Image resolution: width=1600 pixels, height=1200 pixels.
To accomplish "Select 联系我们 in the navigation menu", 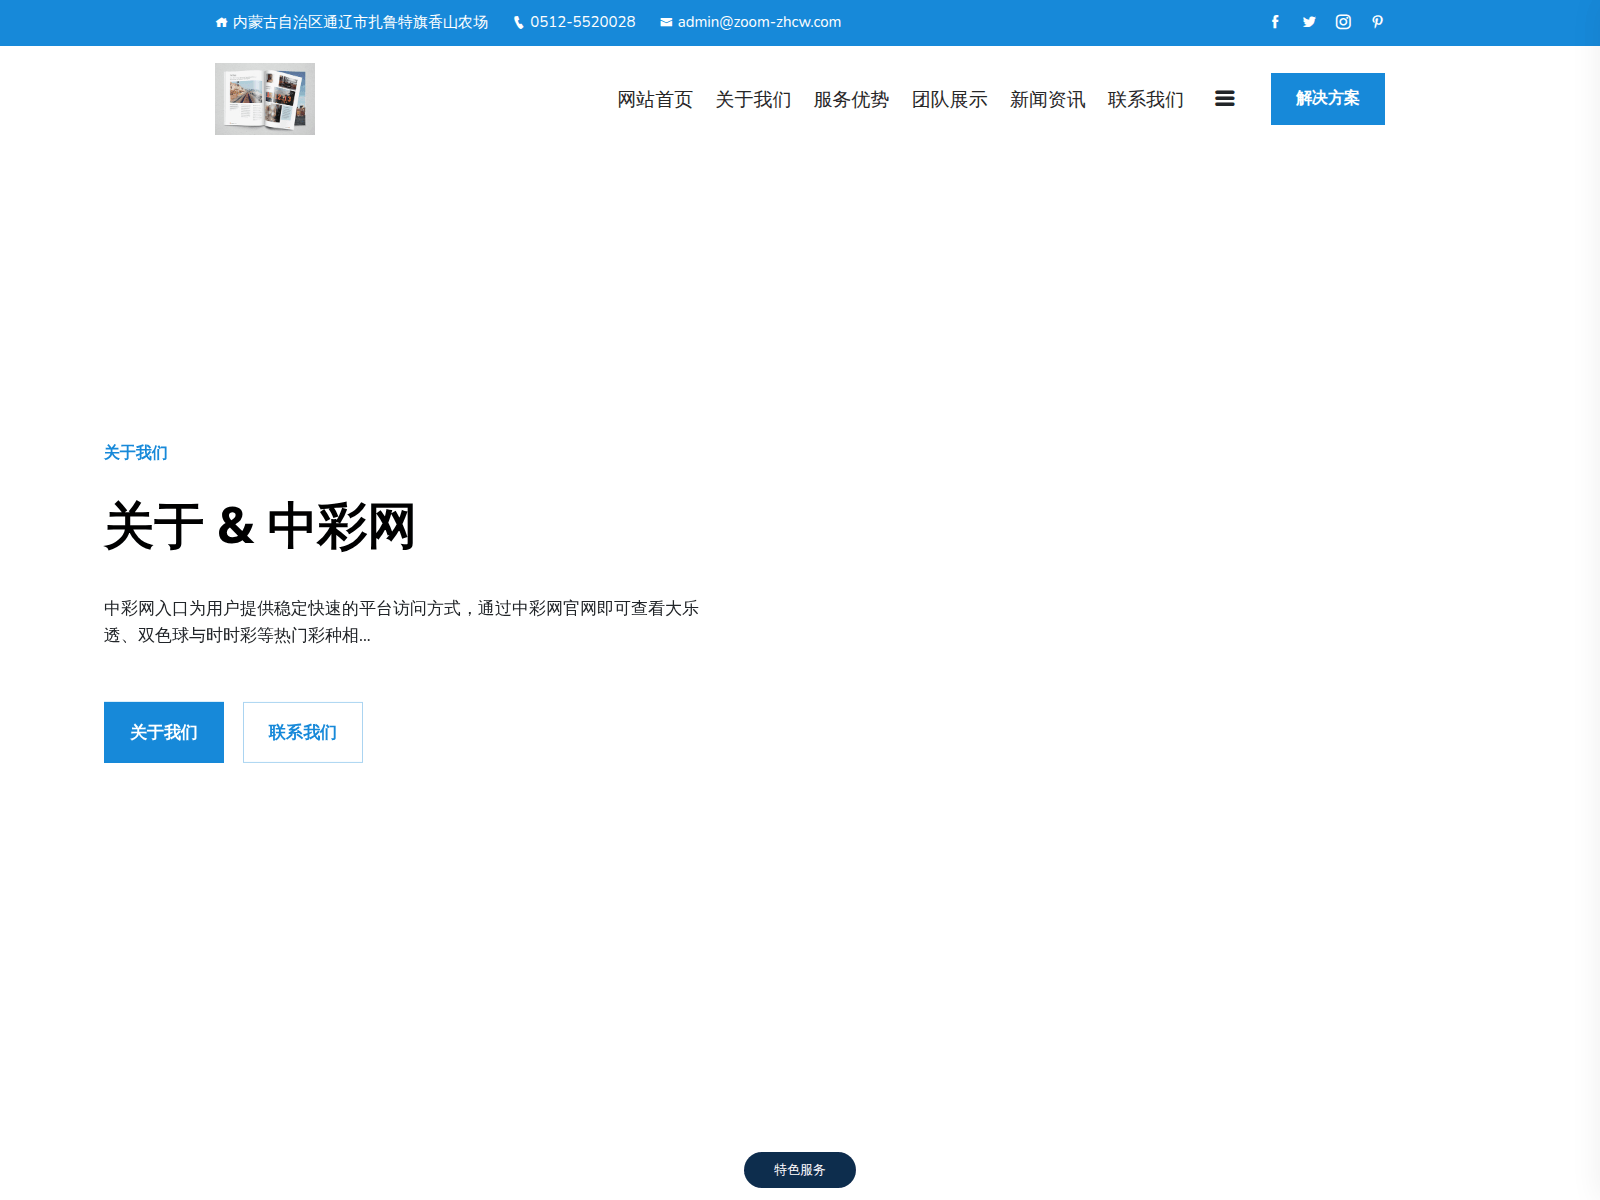I will tap(1145, 99).
